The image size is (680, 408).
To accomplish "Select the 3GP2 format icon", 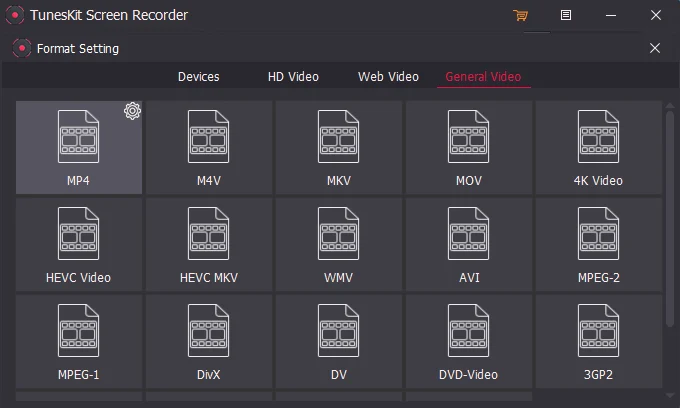I will click(x=598, y=331).
